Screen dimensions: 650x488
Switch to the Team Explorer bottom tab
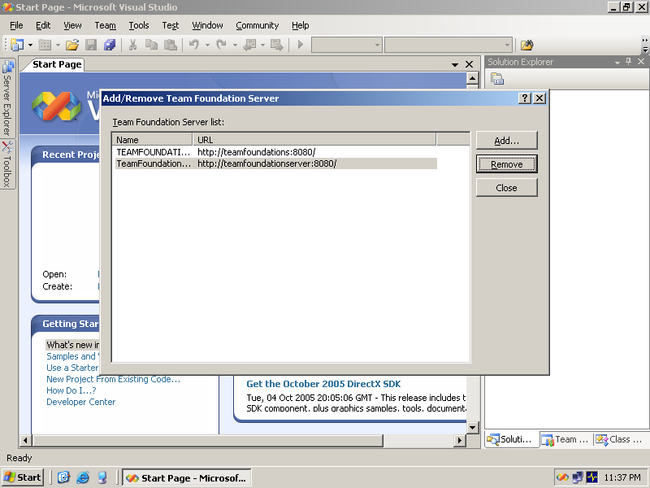pyautogui.click(x=565, y=439)
